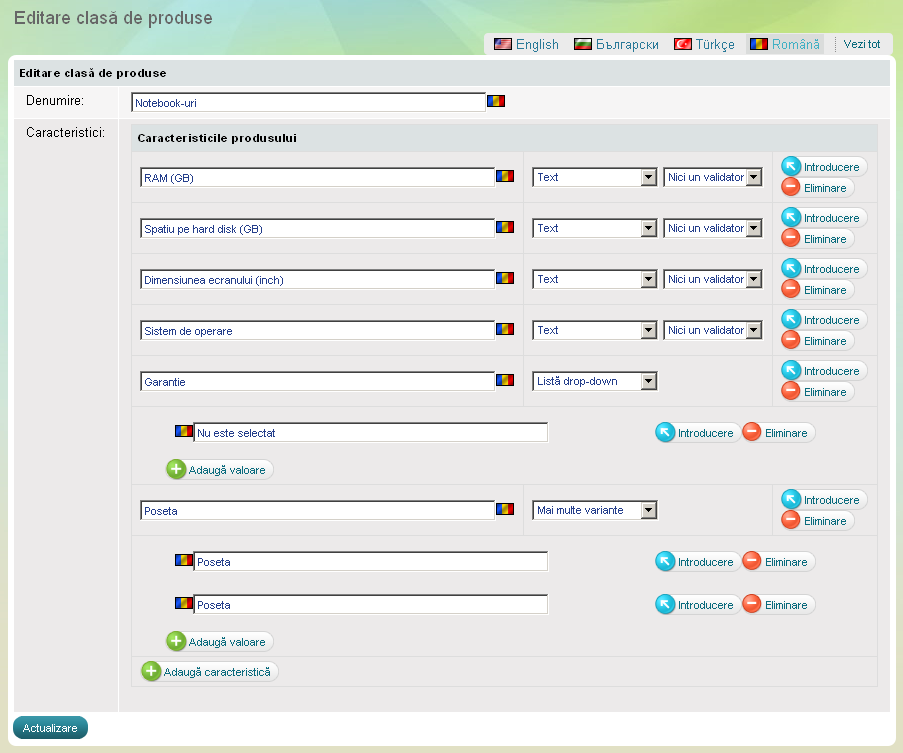Switch to the Български language tab
Image resolution: width=903 pixels, height=753 pixels.
click(x=616, y=44)
